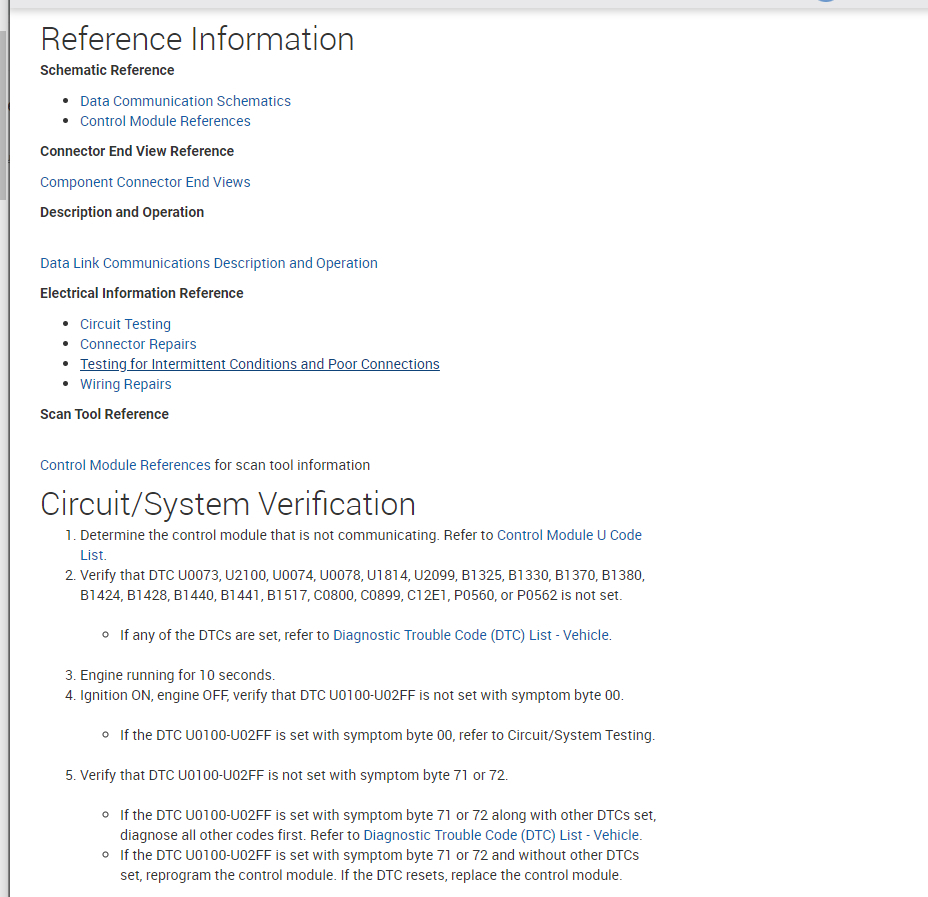Open Control Module References under Schematic Reference
The height and width of the screenshot is (897, 928).
coord(165,121)
